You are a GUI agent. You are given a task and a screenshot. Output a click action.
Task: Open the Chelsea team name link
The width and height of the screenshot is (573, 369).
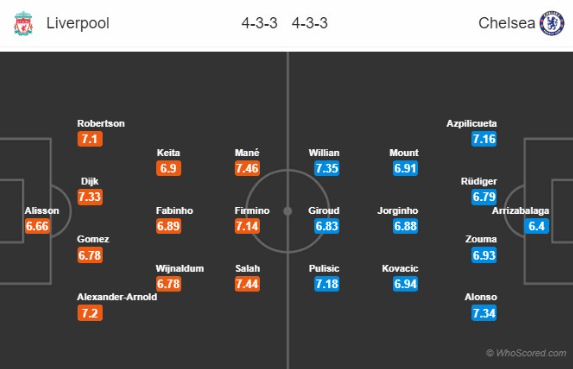click(507, 23)
